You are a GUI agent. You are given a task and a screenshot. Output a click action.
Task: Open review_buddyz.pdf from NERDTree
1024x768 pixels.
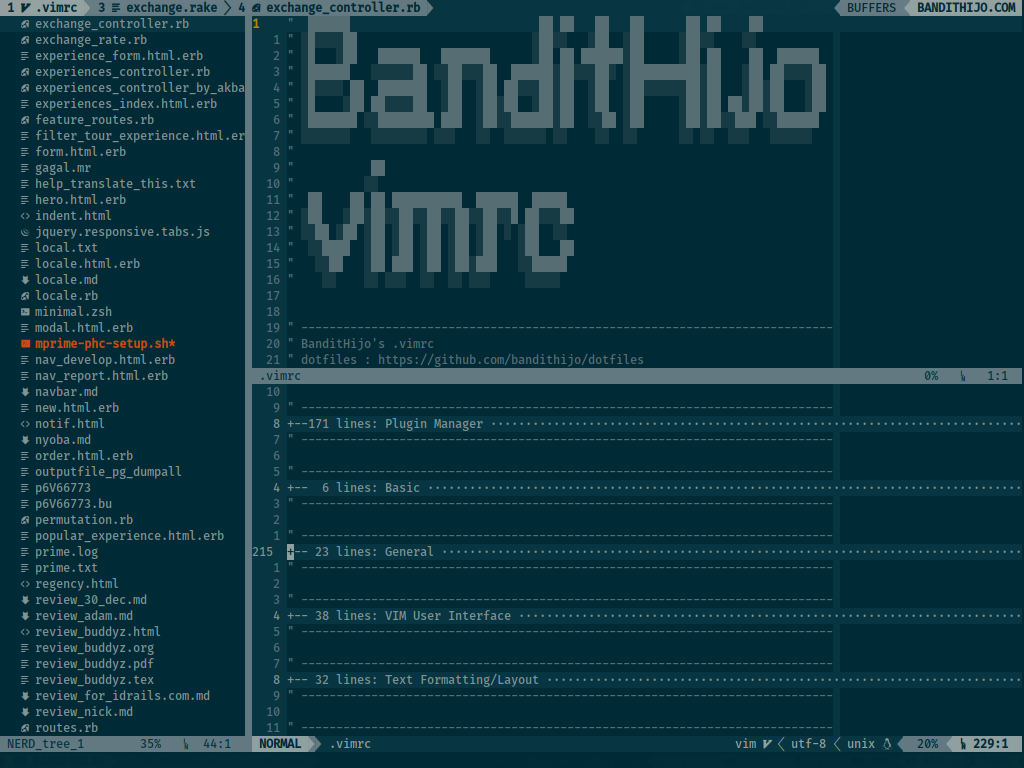coord(94,664)
